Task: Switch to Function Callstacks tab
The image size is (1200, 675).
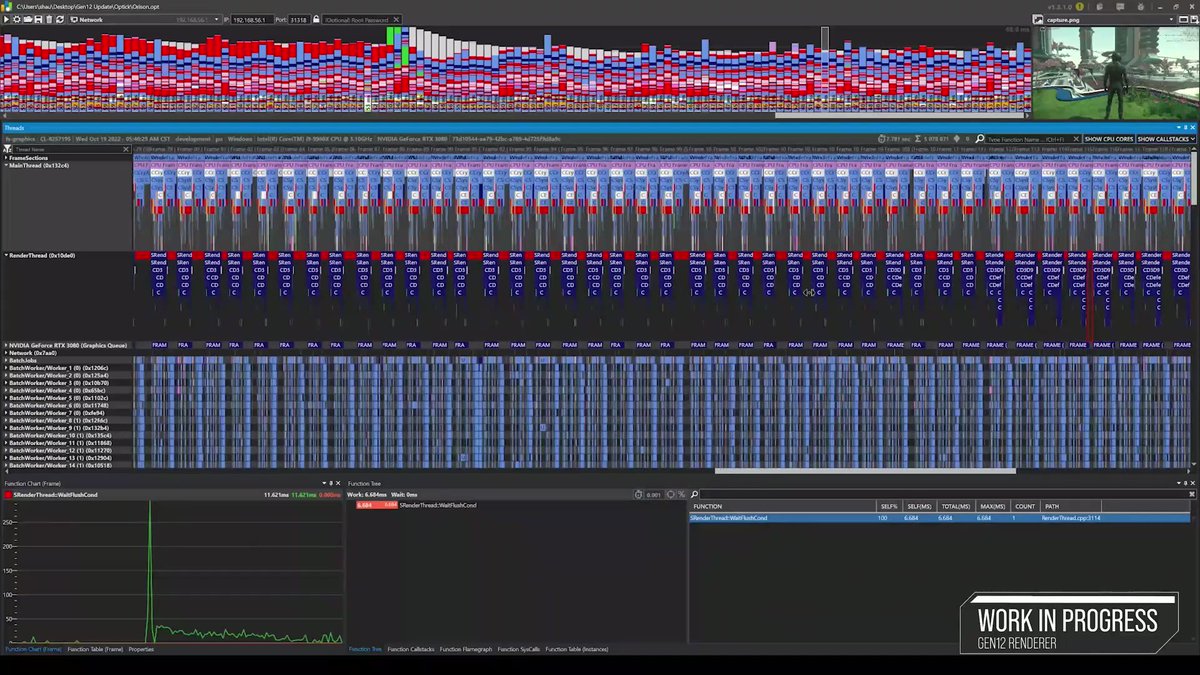Action: tap(411, 649)
